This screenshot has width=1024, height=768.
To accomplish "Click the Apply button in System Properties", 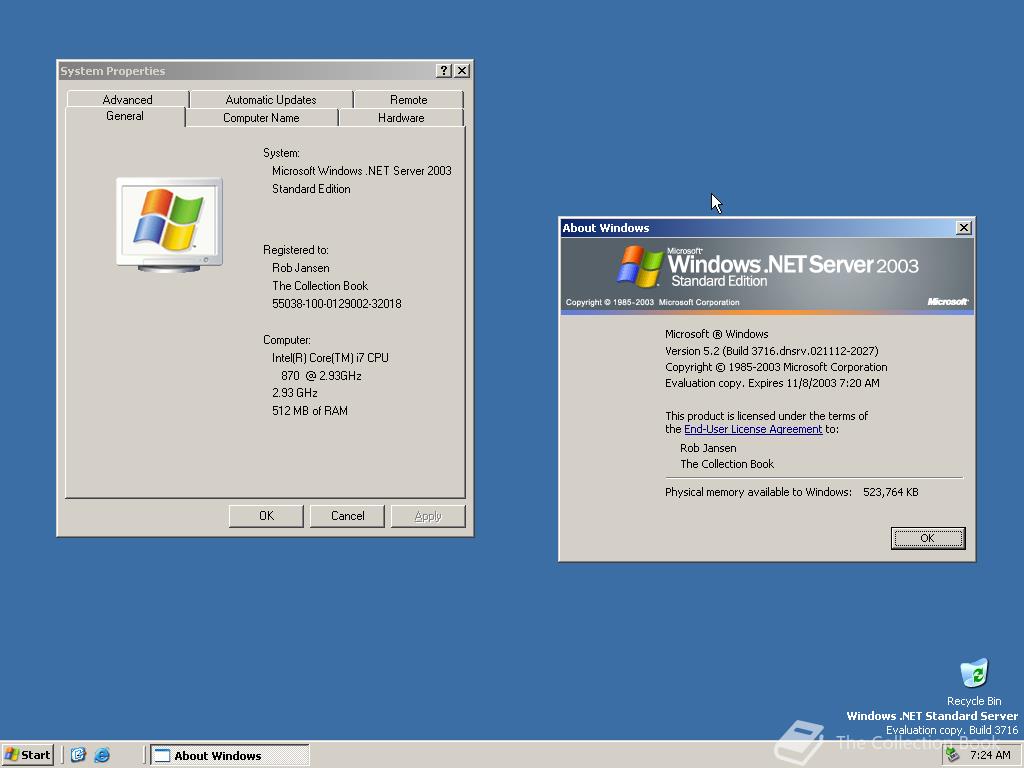I will [428, 516].
